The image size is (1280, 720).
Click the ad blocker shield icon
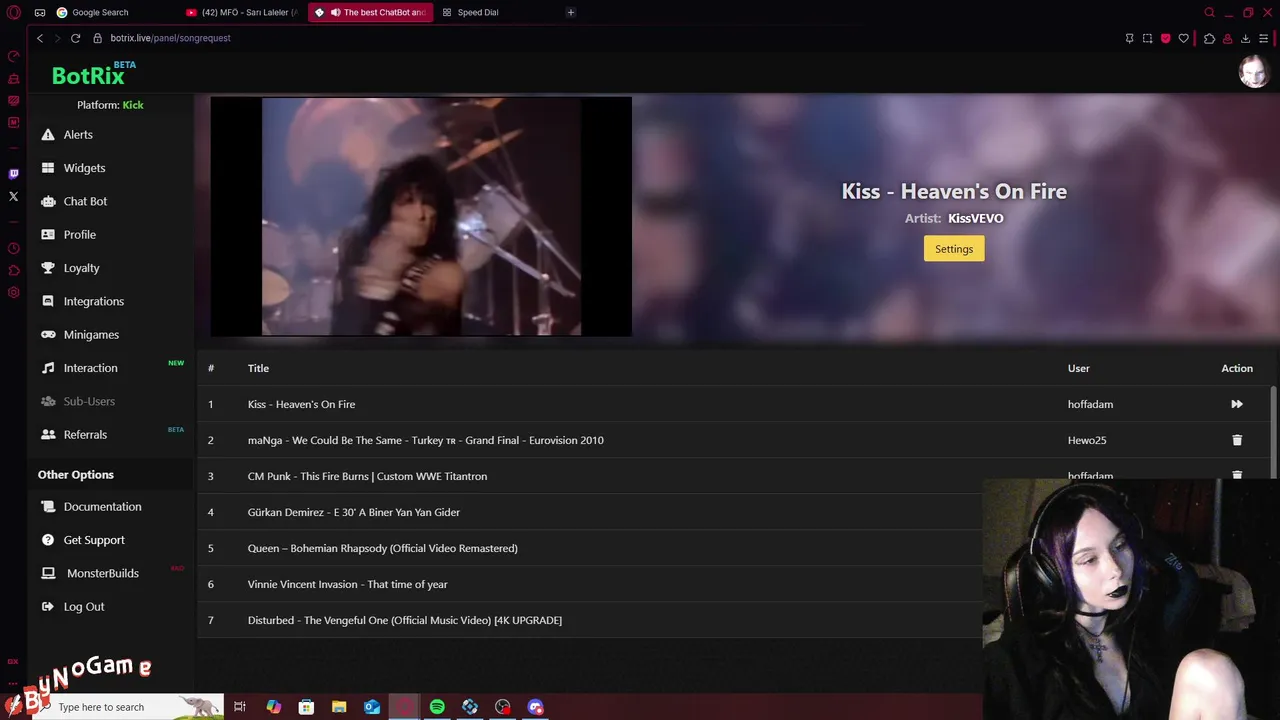tap(1166, 38)
